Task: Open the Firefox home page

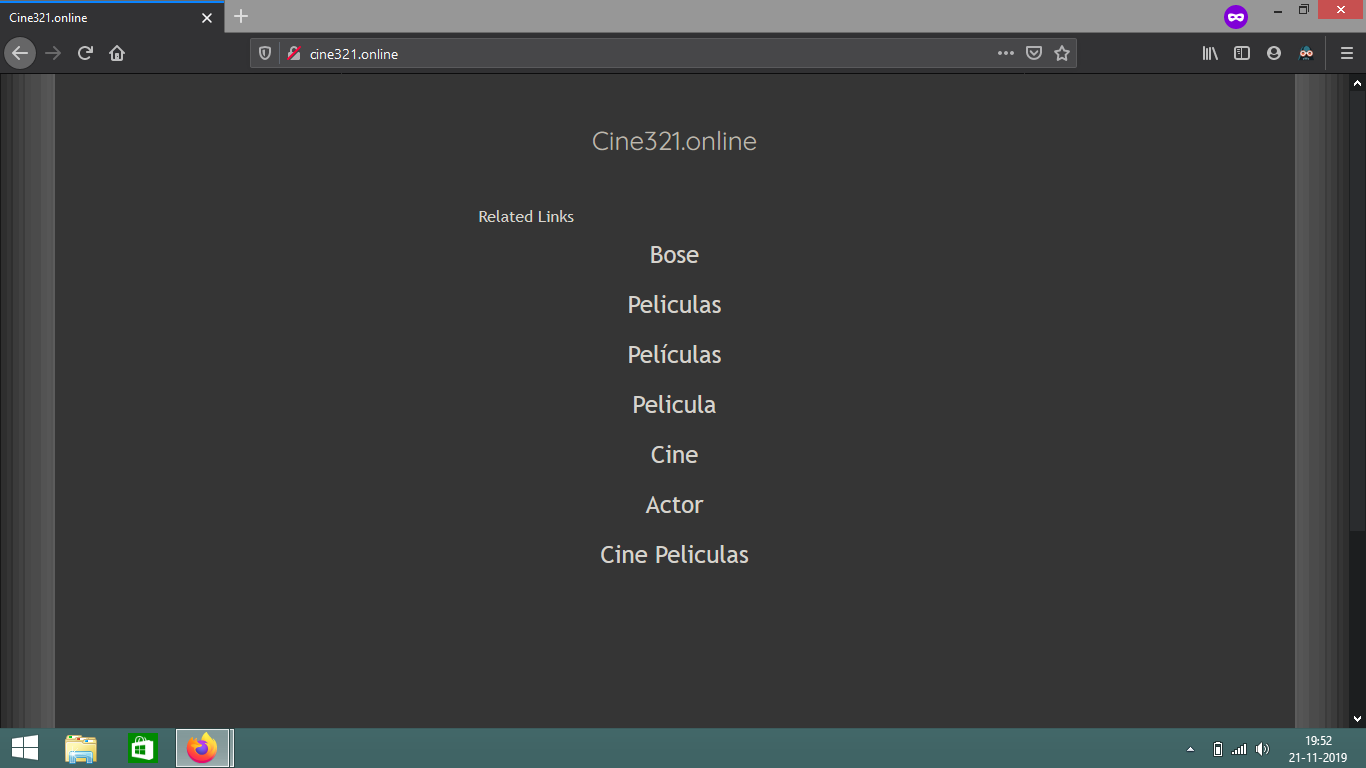Action: click(x=117, y=53)
